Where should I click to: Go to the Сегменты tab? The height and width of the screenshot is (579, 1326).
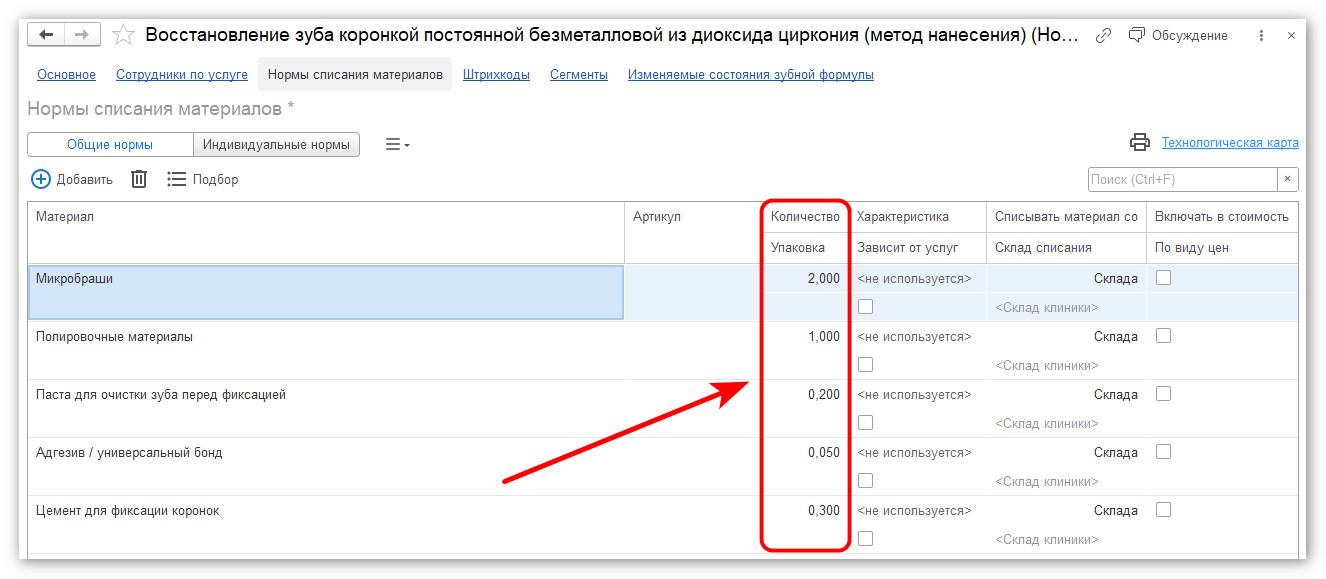[579, 74]
